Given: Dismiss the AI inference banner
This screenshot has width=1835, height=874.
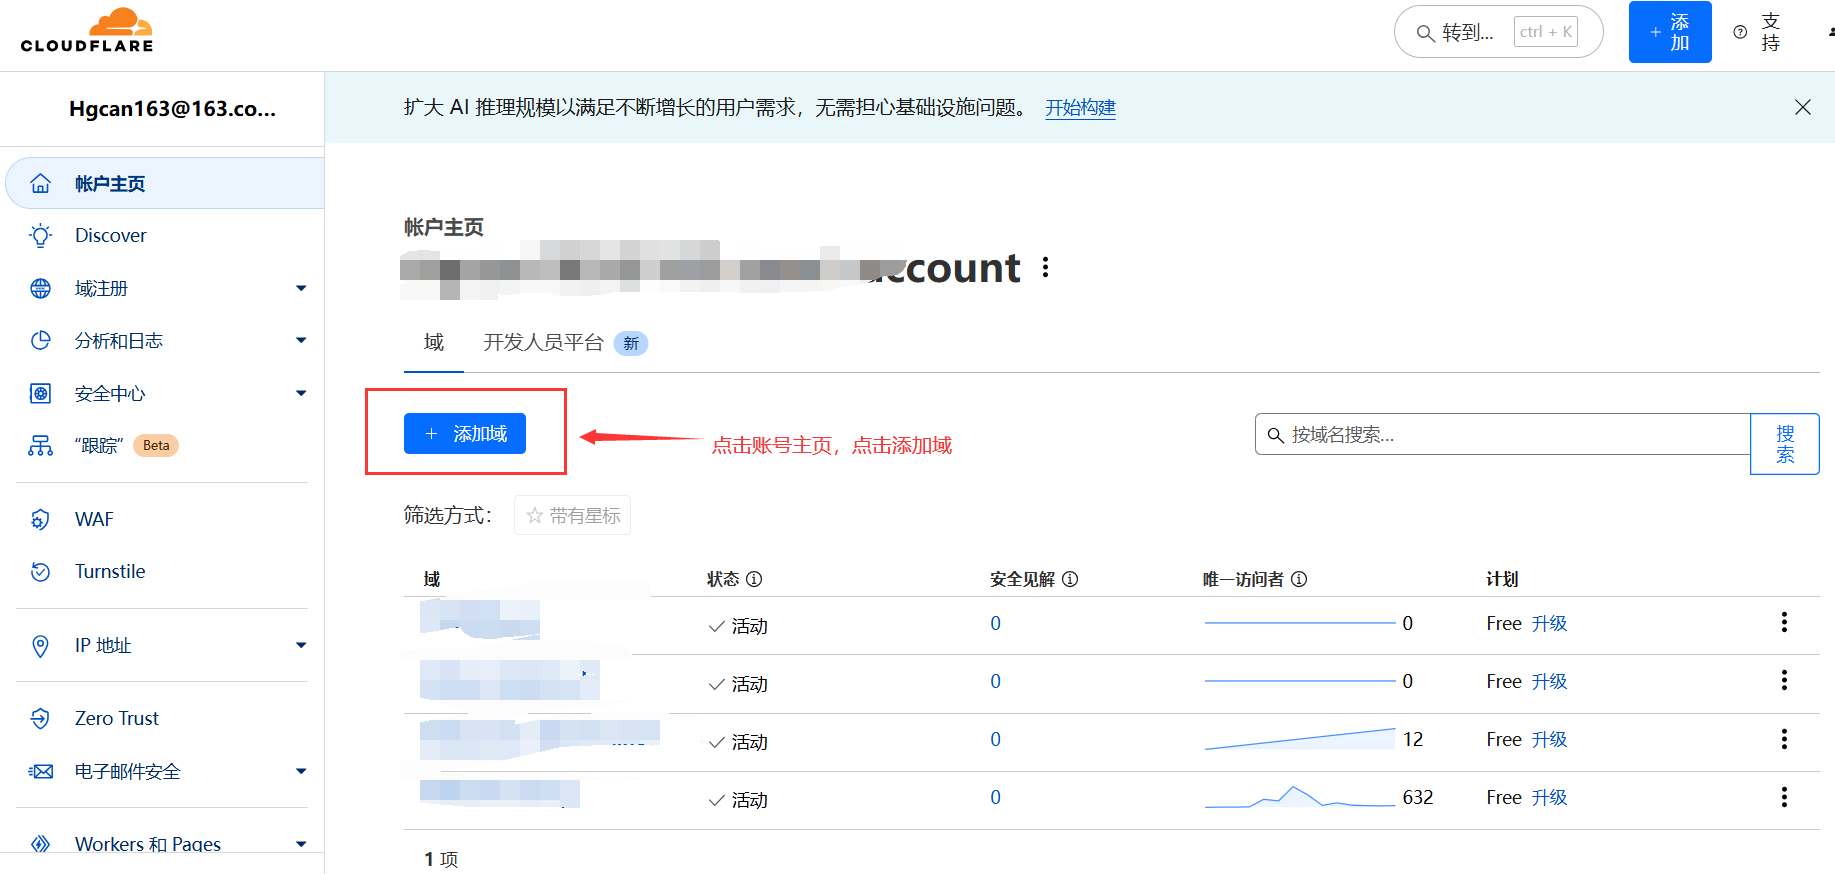Looking at the screenshot, I should (x=1802, y=107).
